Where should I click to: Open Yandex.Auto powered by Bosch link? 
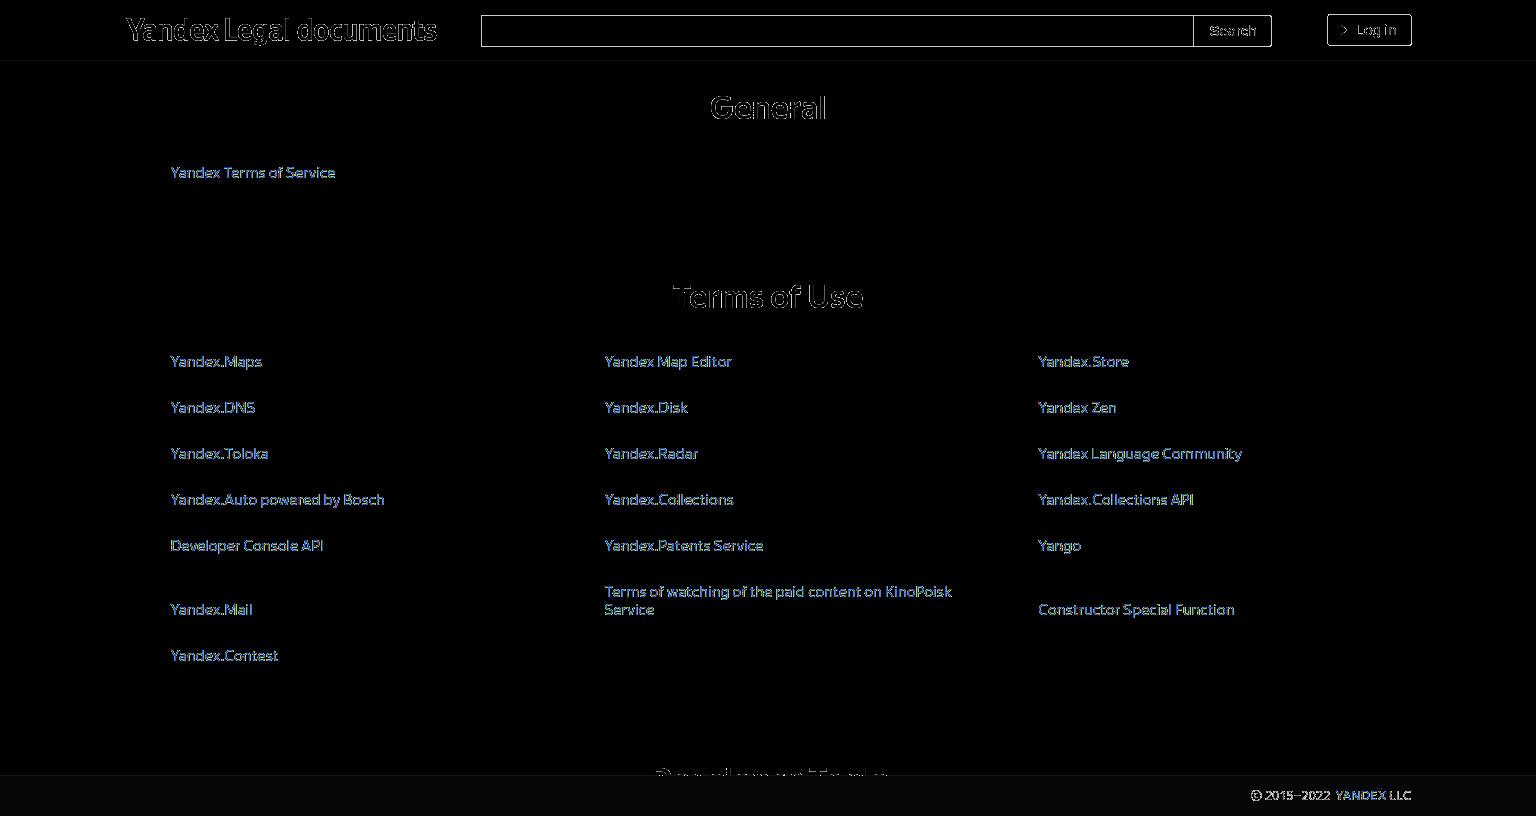click(x=277, y=500)
